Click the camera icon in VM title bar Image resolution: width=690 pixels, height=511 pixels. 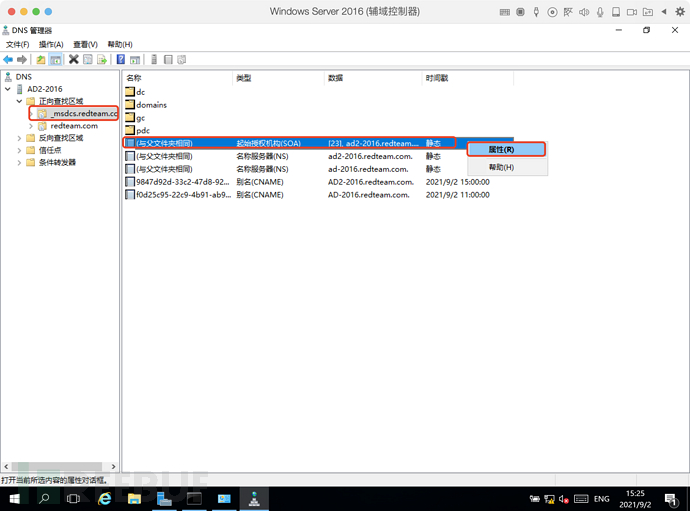click(x=632, y=12)
